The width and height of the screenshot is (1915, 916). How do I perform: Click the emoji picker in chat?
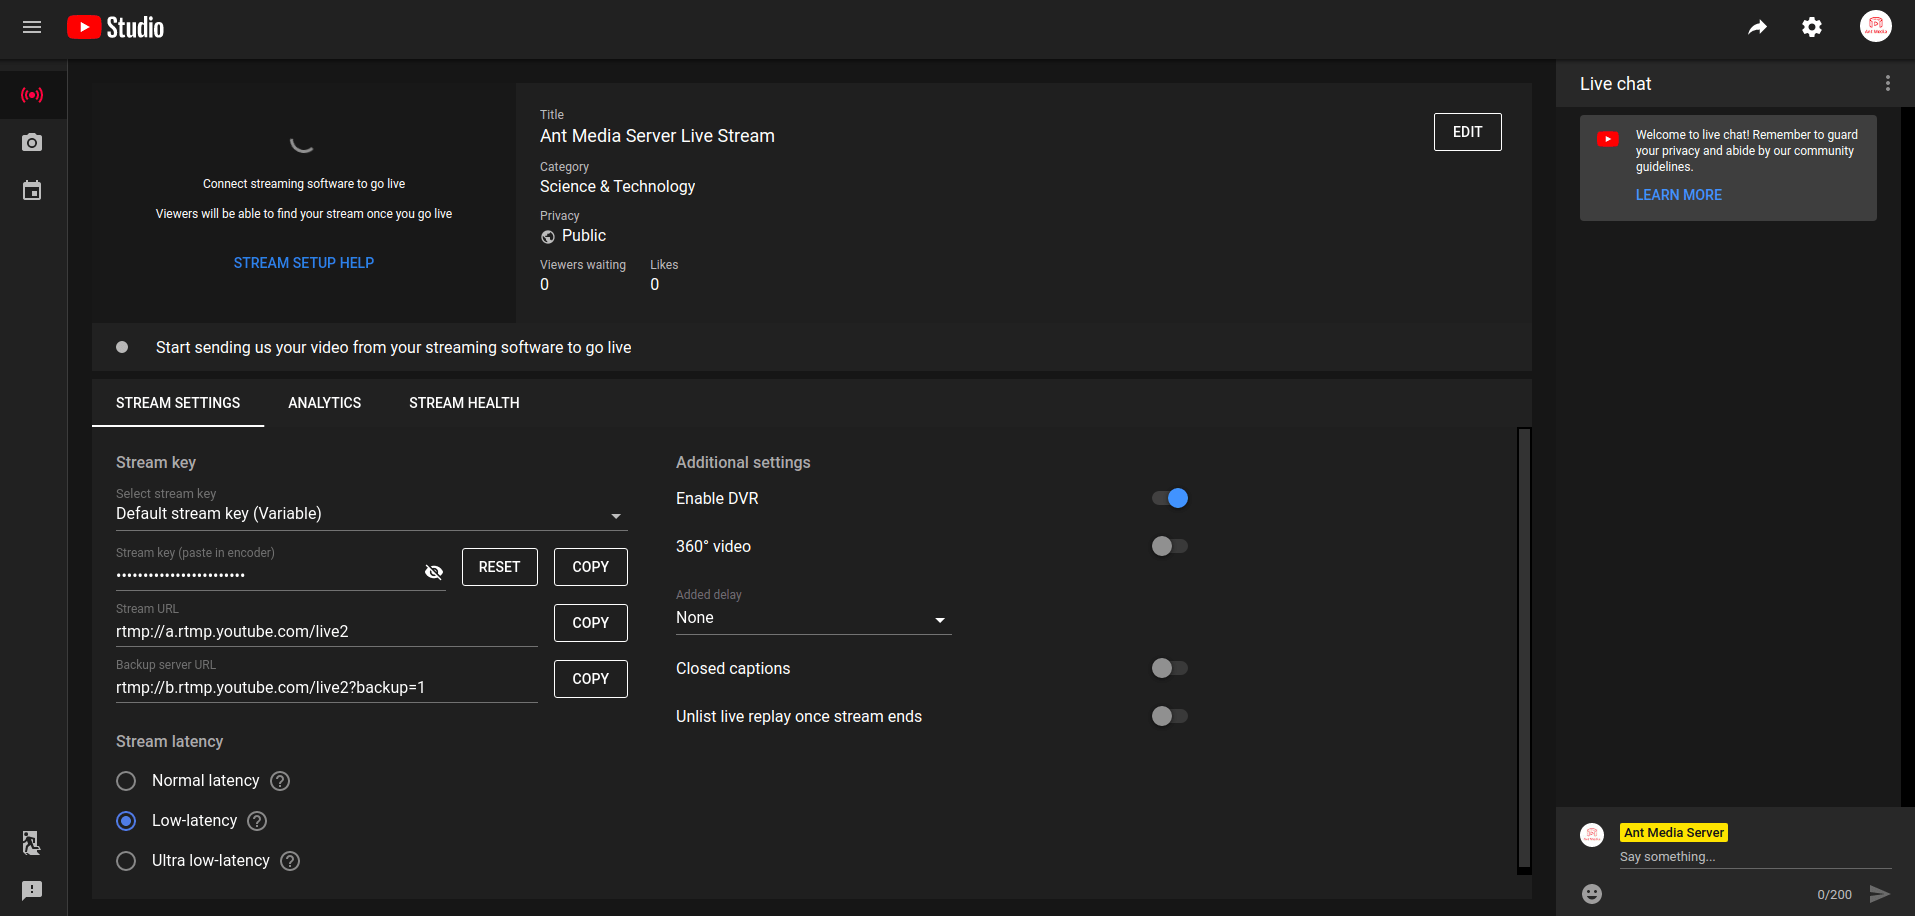(1592, 894)
